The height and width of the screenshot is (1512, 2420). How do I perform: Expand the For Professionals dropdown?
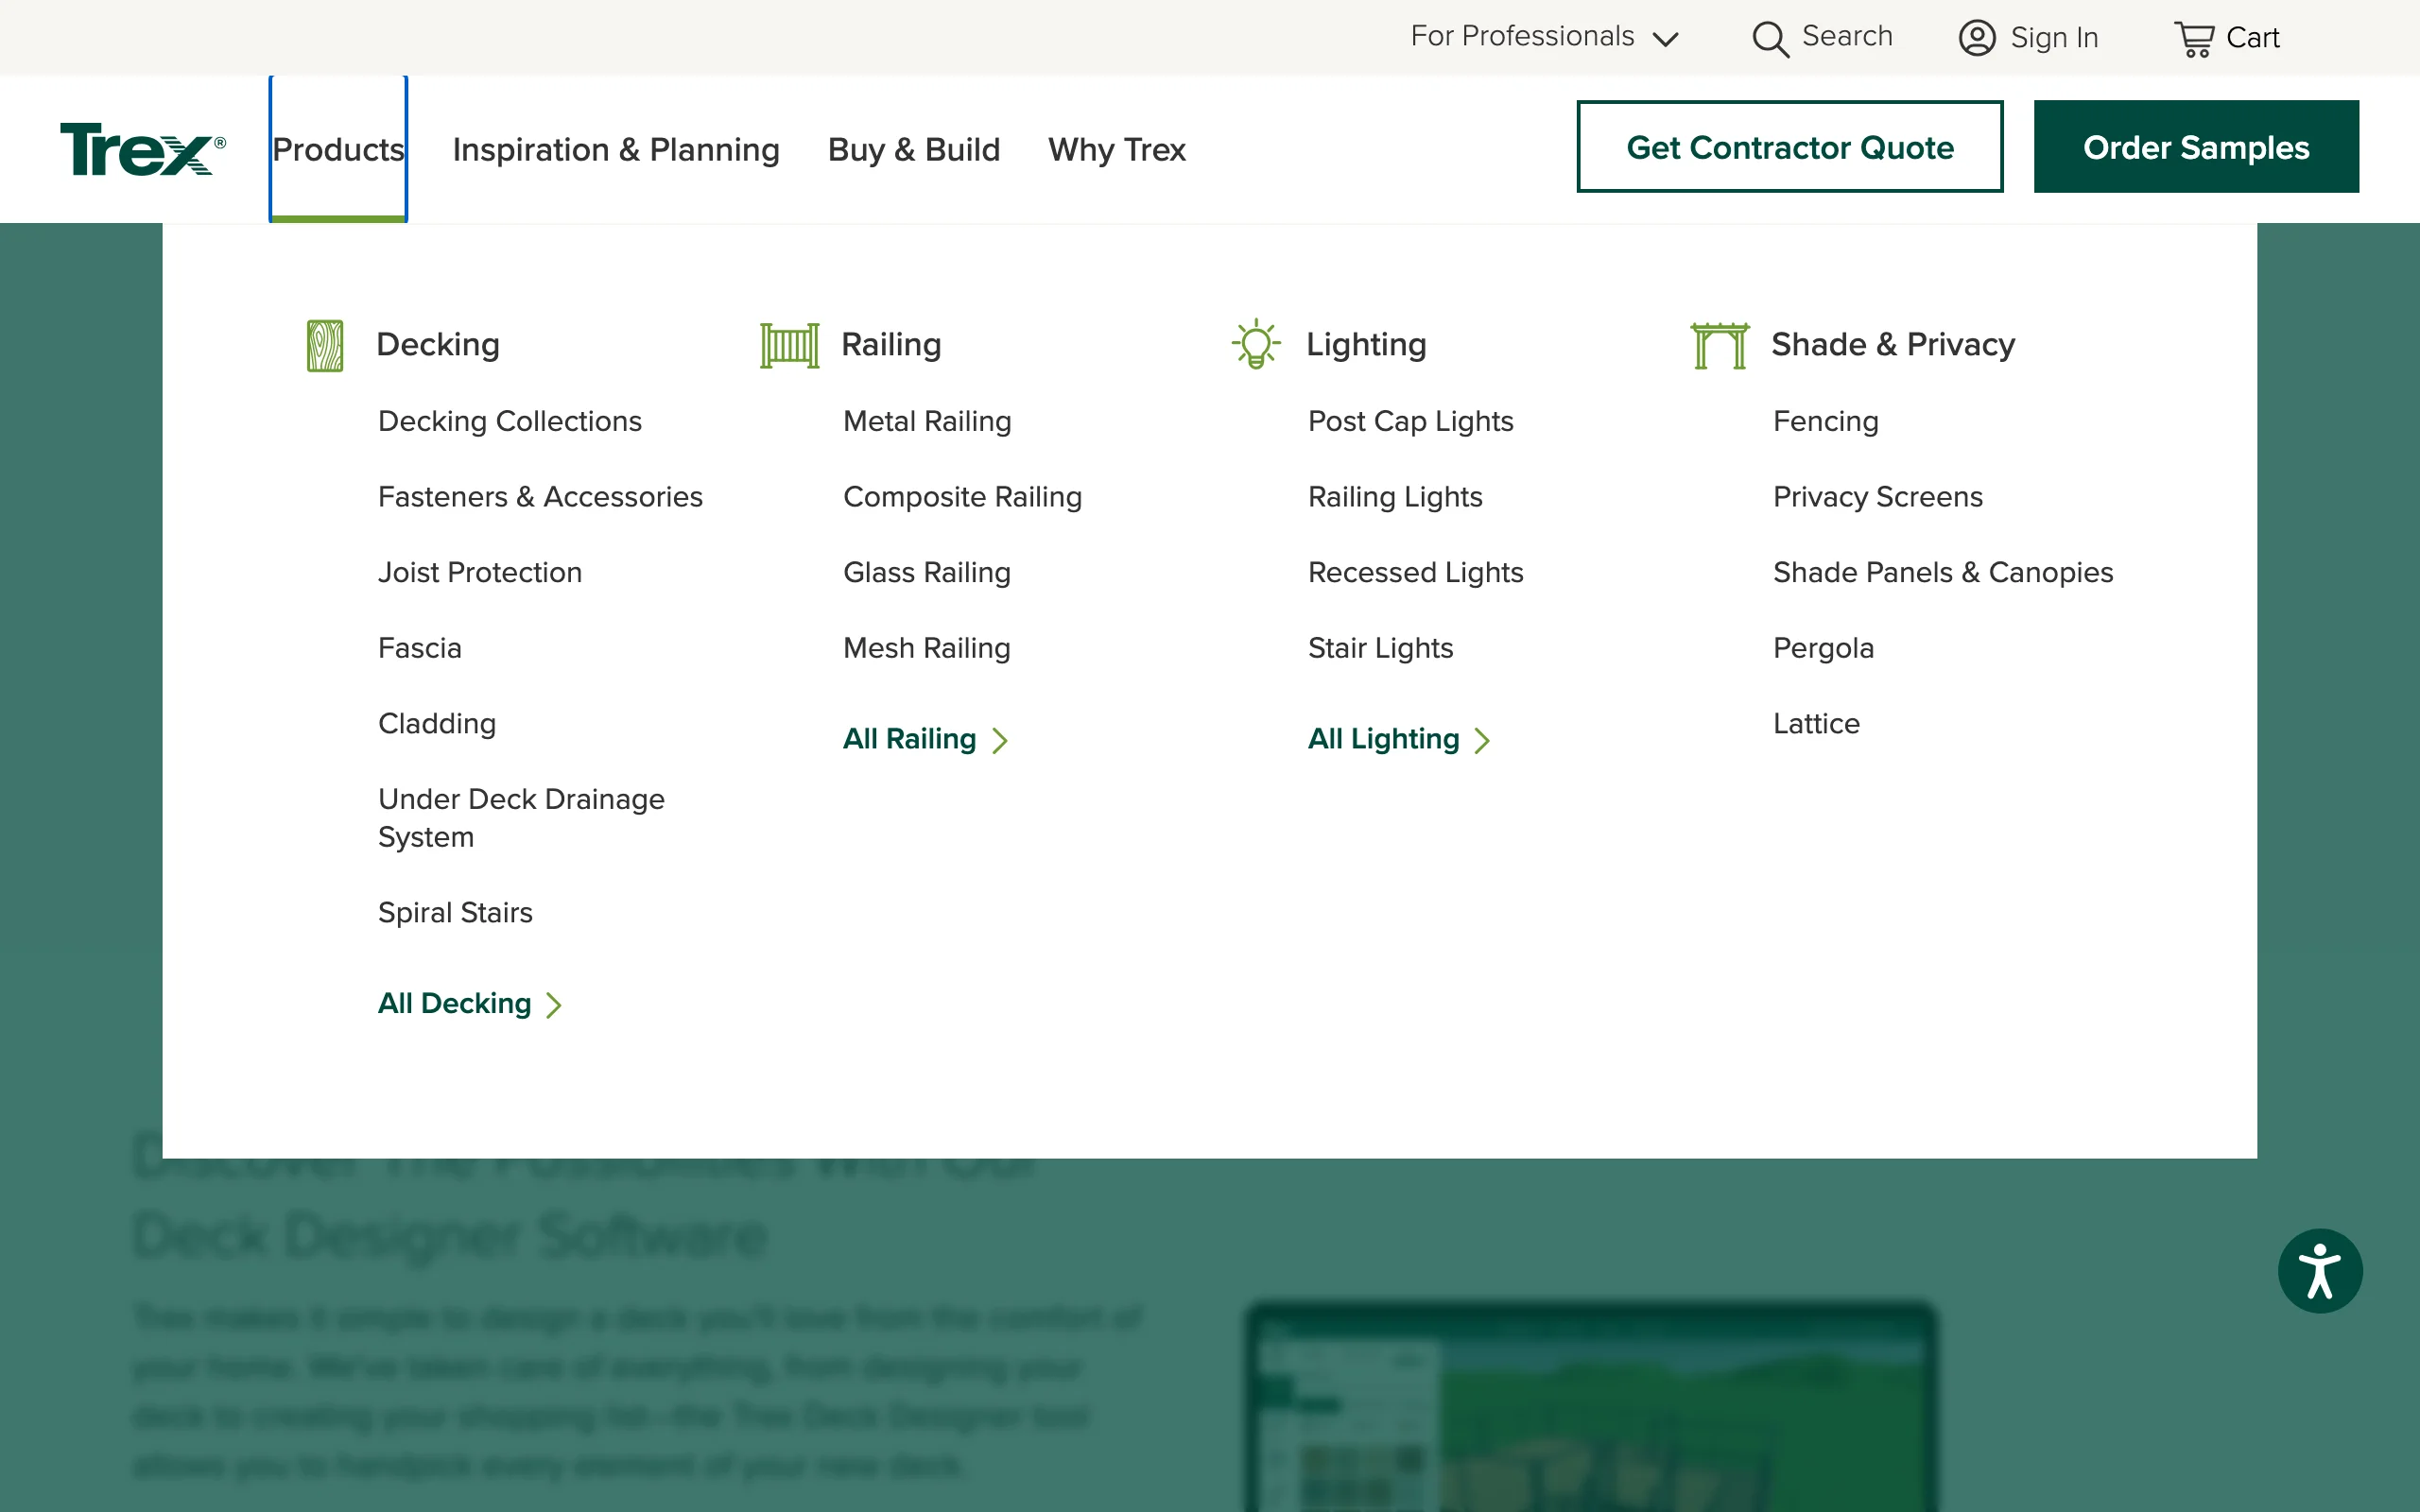pos(1544,37)
